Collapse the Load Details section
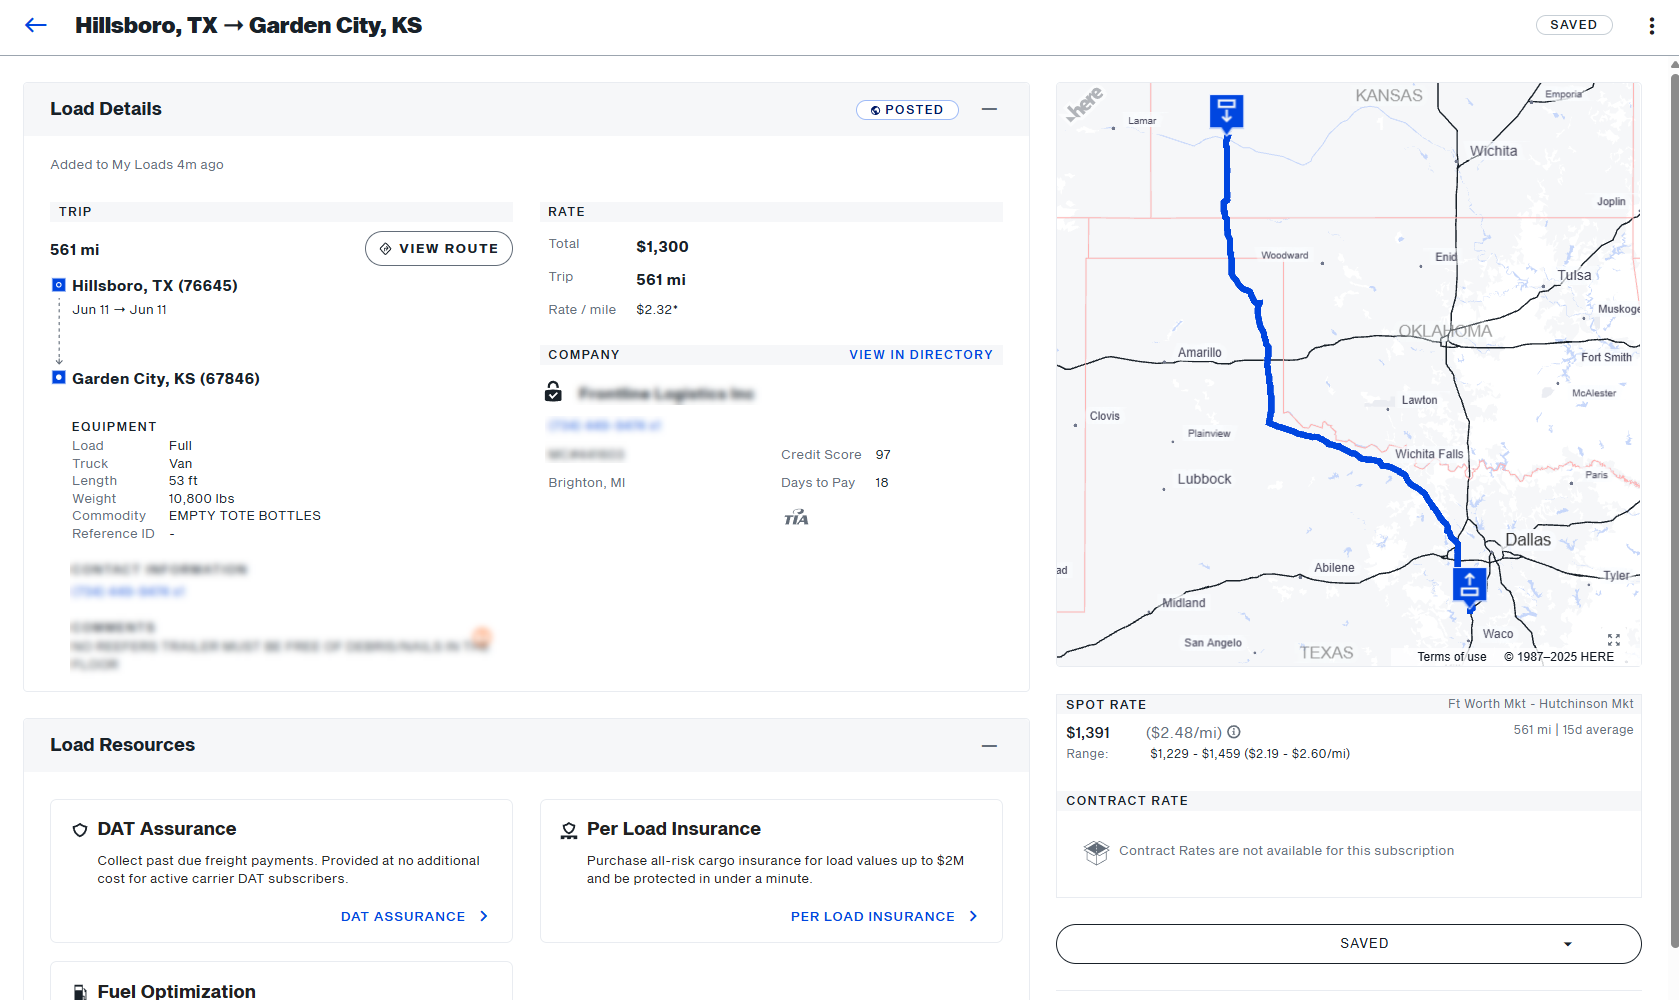1679x1000 pixels. point(989,109)
